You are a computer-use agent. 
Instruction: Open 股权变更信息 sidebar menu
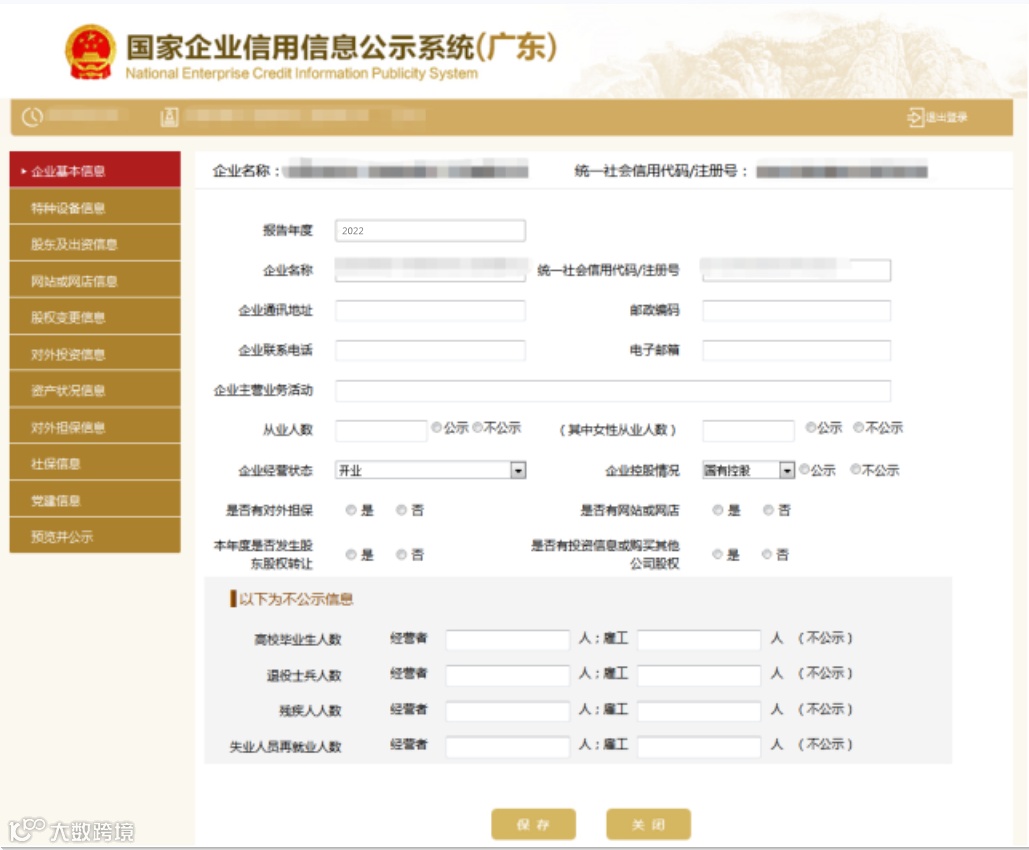click(95, 318)
